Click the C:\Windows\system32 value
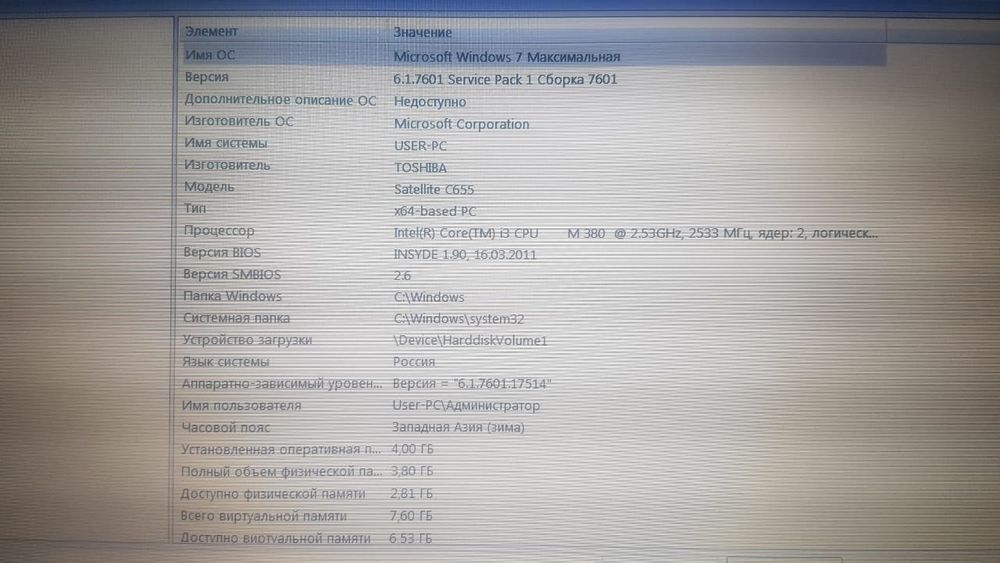 pyautogui.click(x=459, y=319)
